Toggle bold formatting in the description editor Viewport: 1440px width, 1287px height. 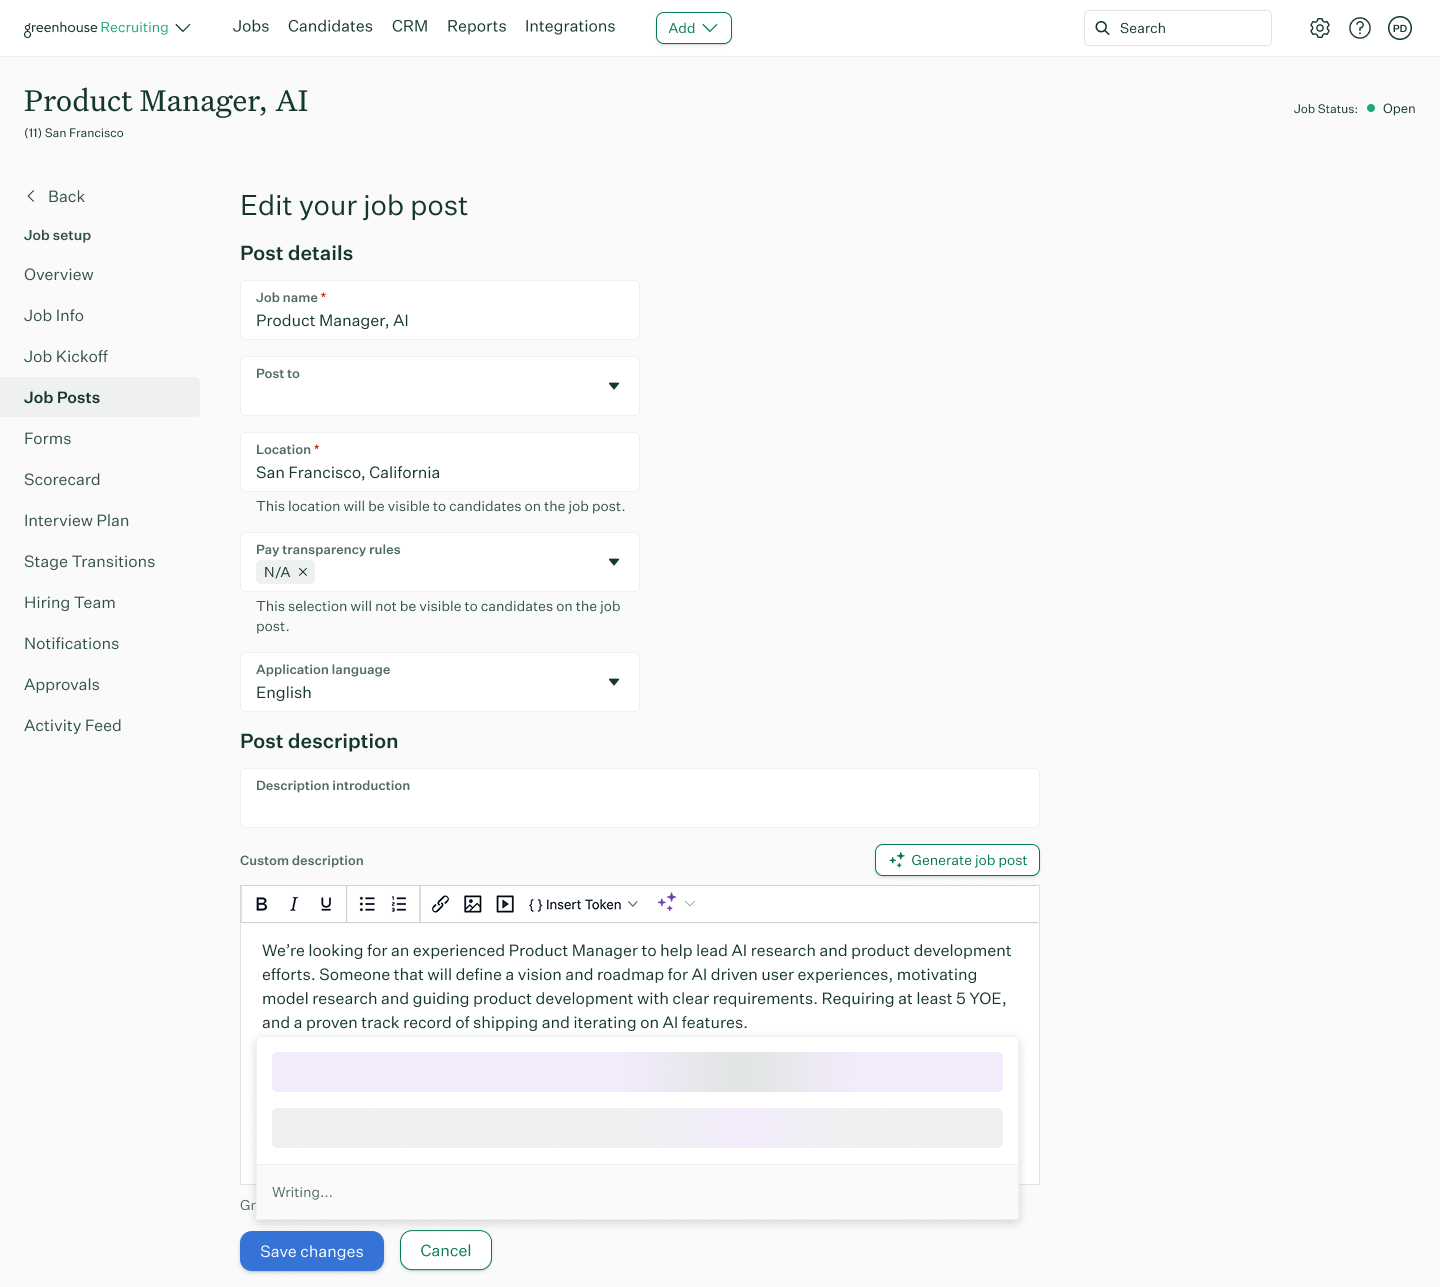(261, 903)
